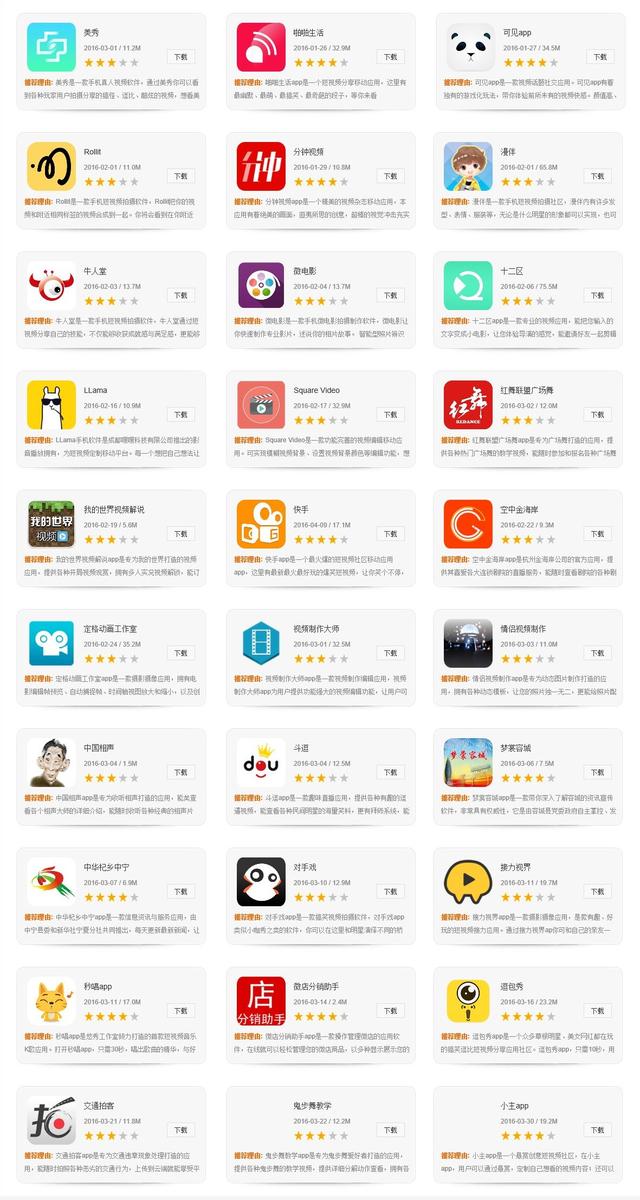Select the 对手戏 black penguin icon
Viewport: 640px width, 1200px height.
point(261,882)
